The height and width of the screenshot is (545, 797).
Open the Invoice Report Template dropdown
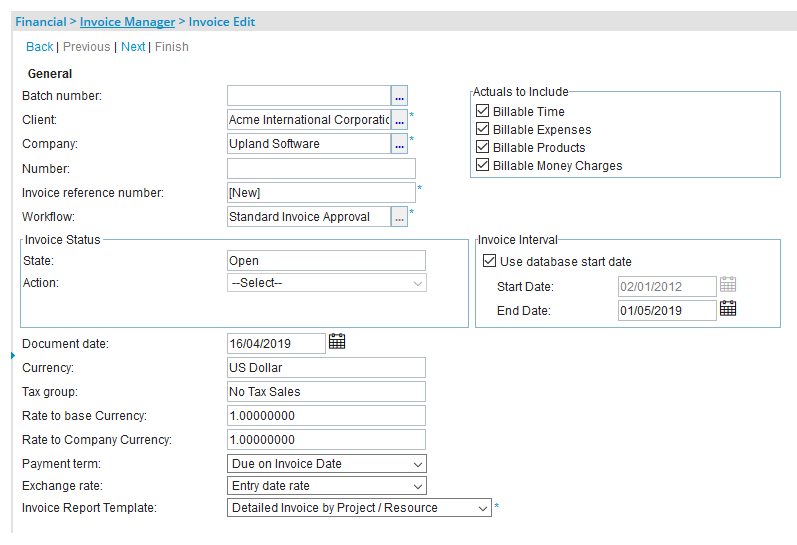coord(360,508)
